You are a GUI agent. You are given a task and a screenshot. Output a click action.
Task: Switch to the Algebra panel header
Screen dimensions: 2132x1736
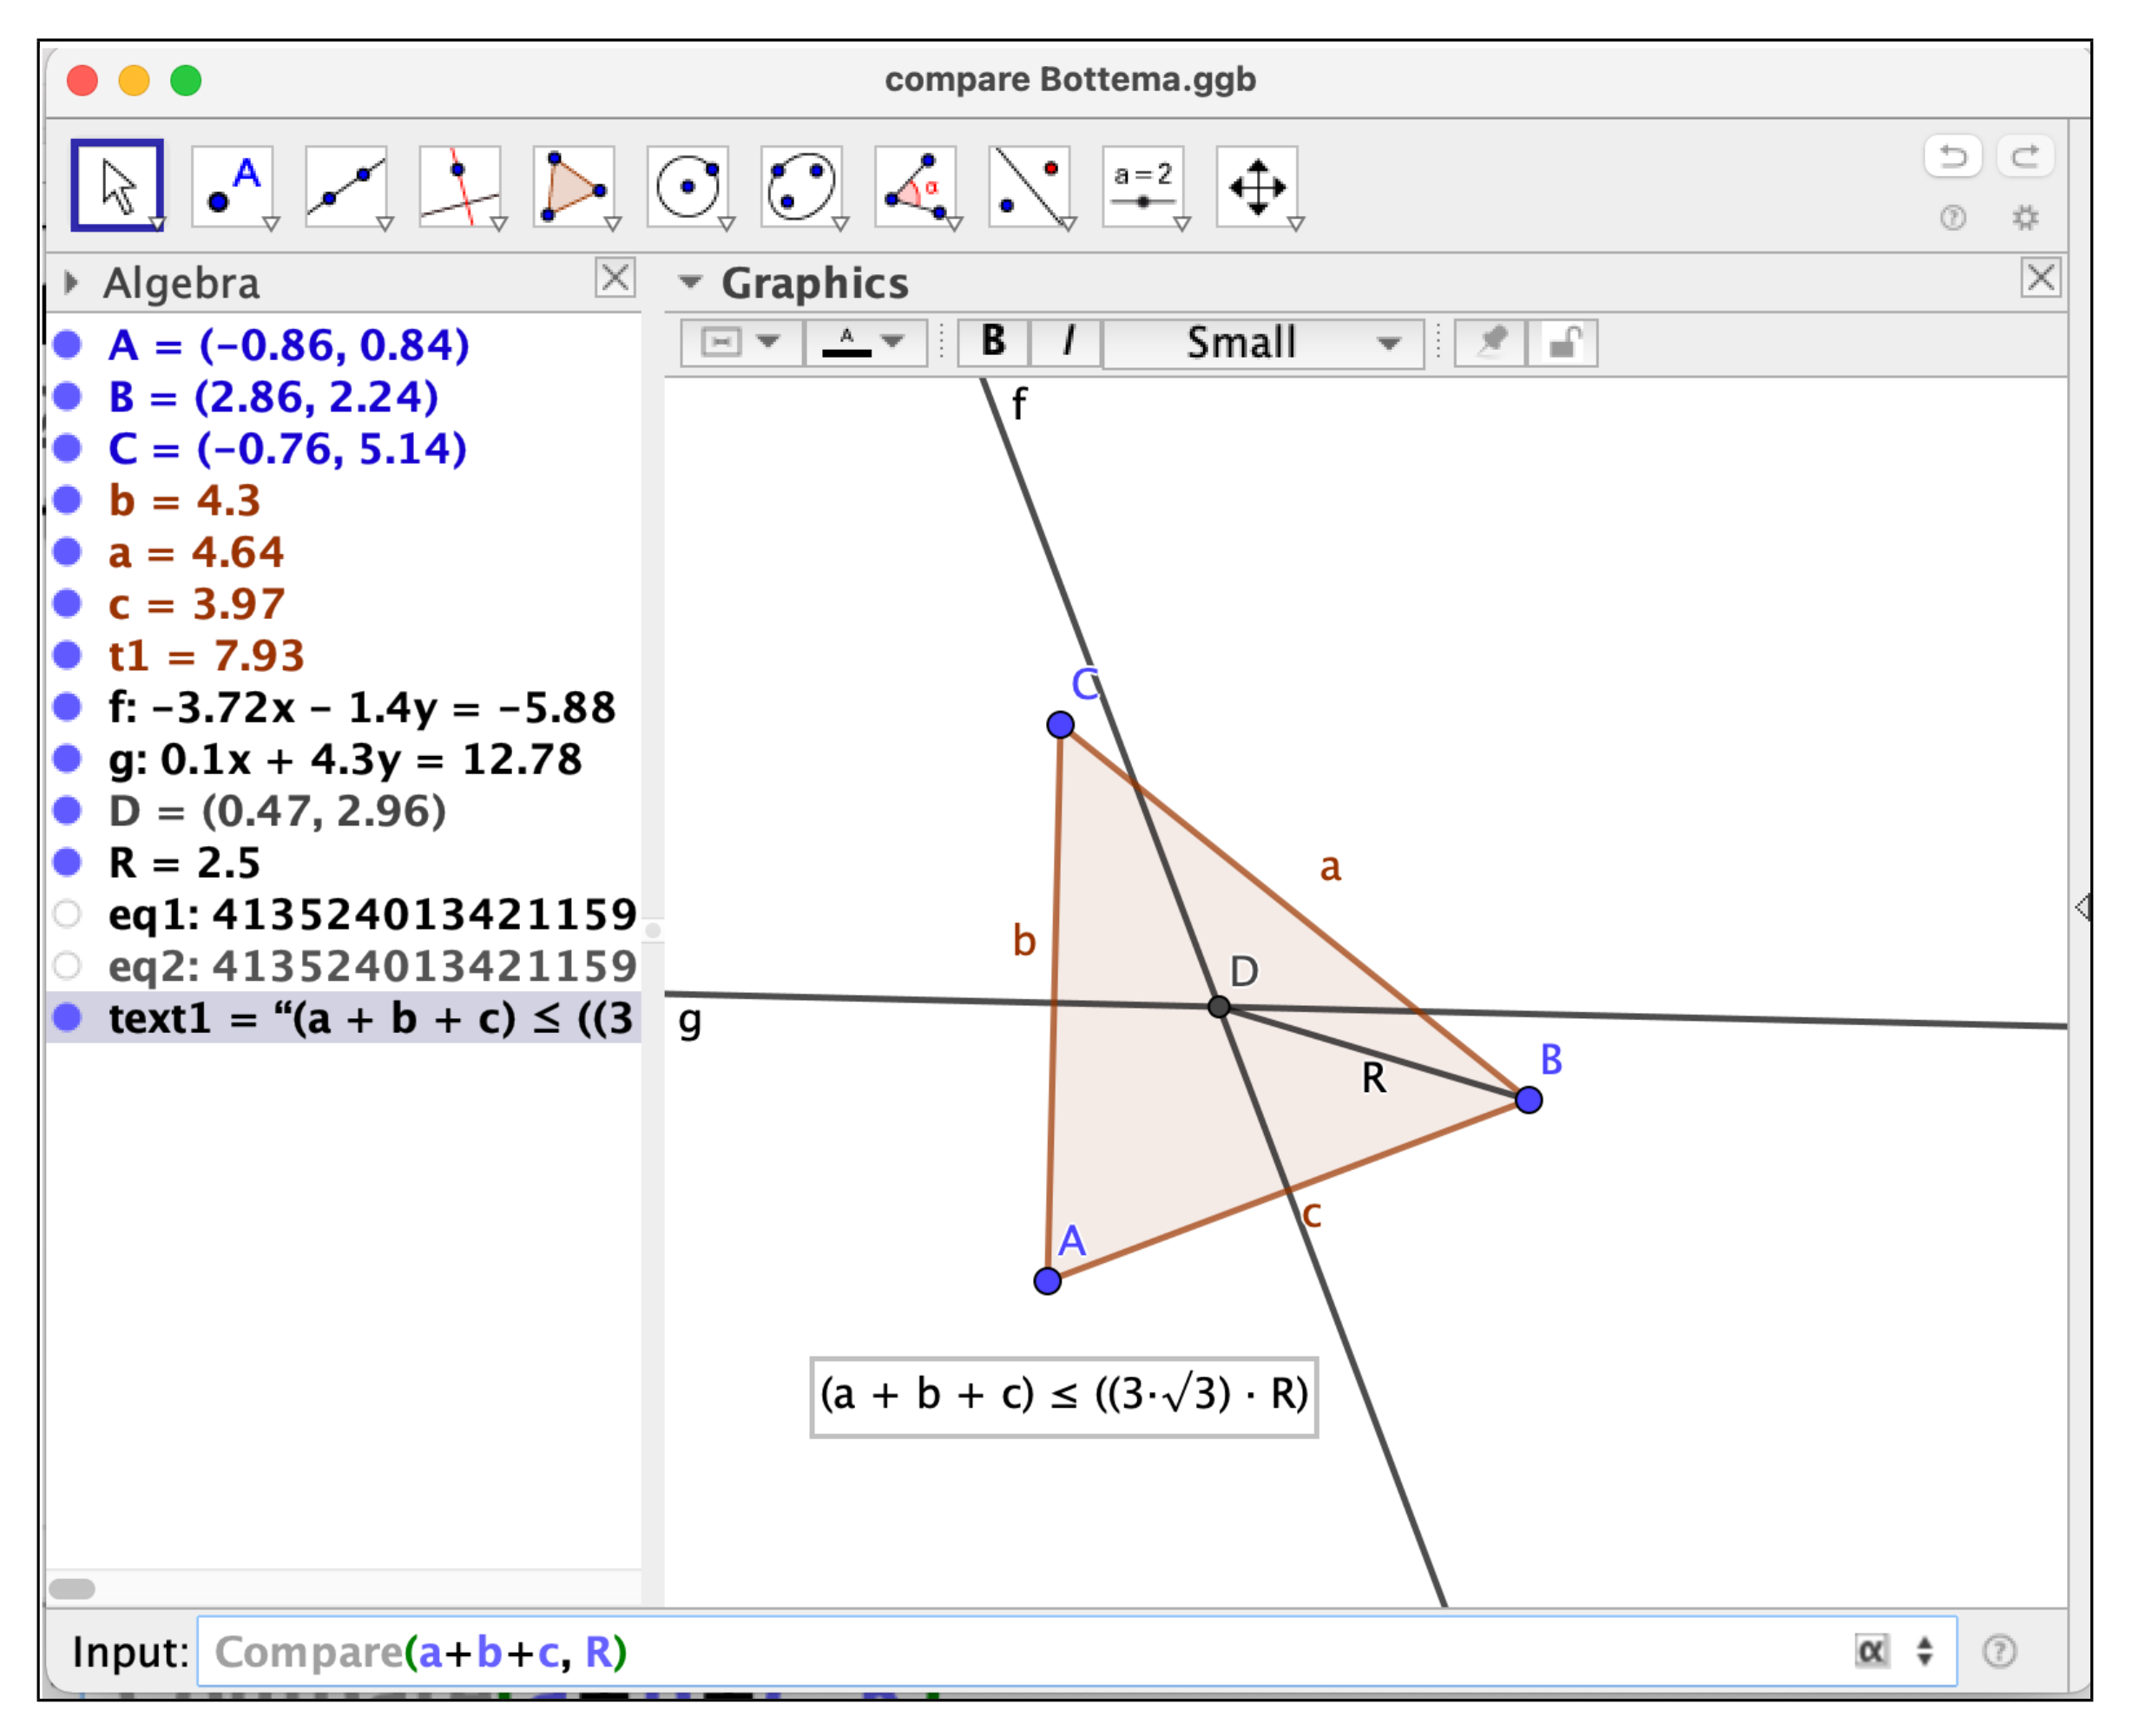[x=180, y=283]
